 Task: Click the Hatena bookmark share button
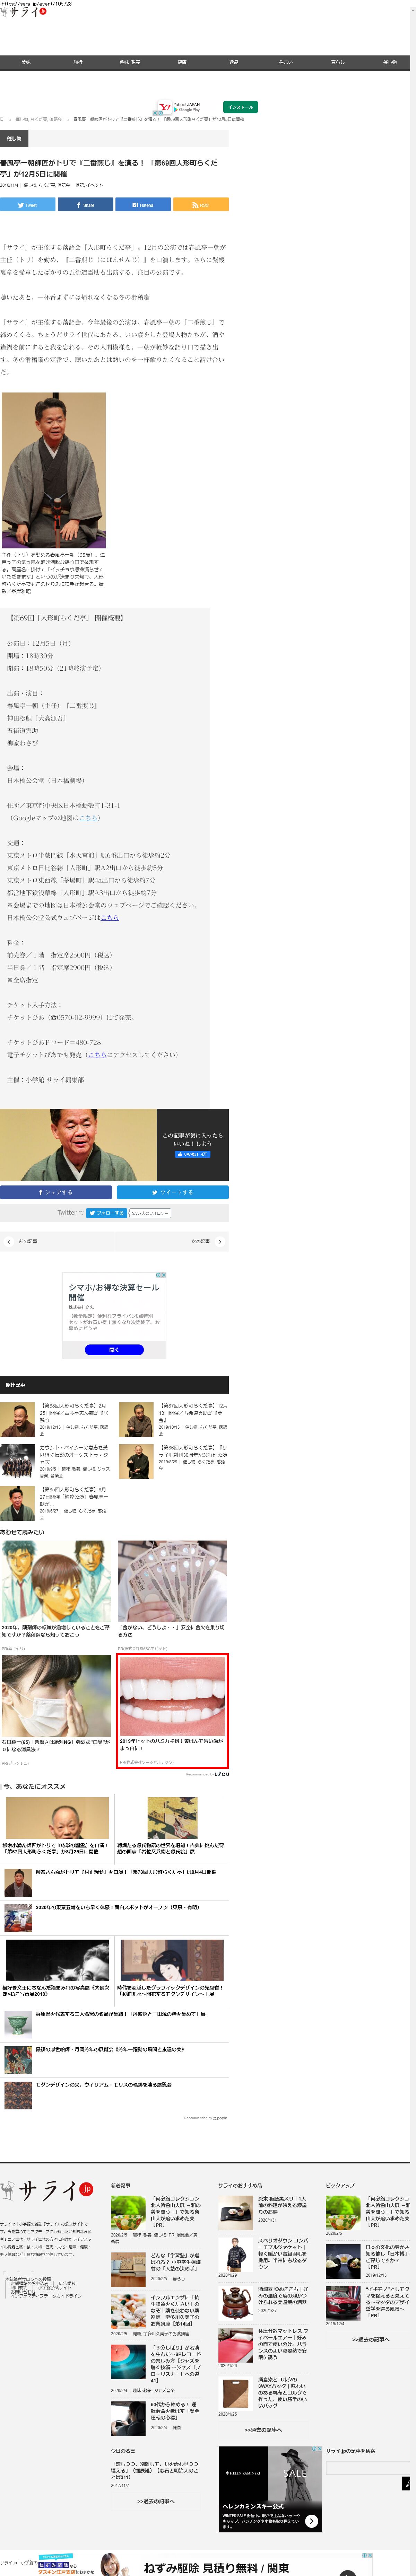[x=143, y=204]
